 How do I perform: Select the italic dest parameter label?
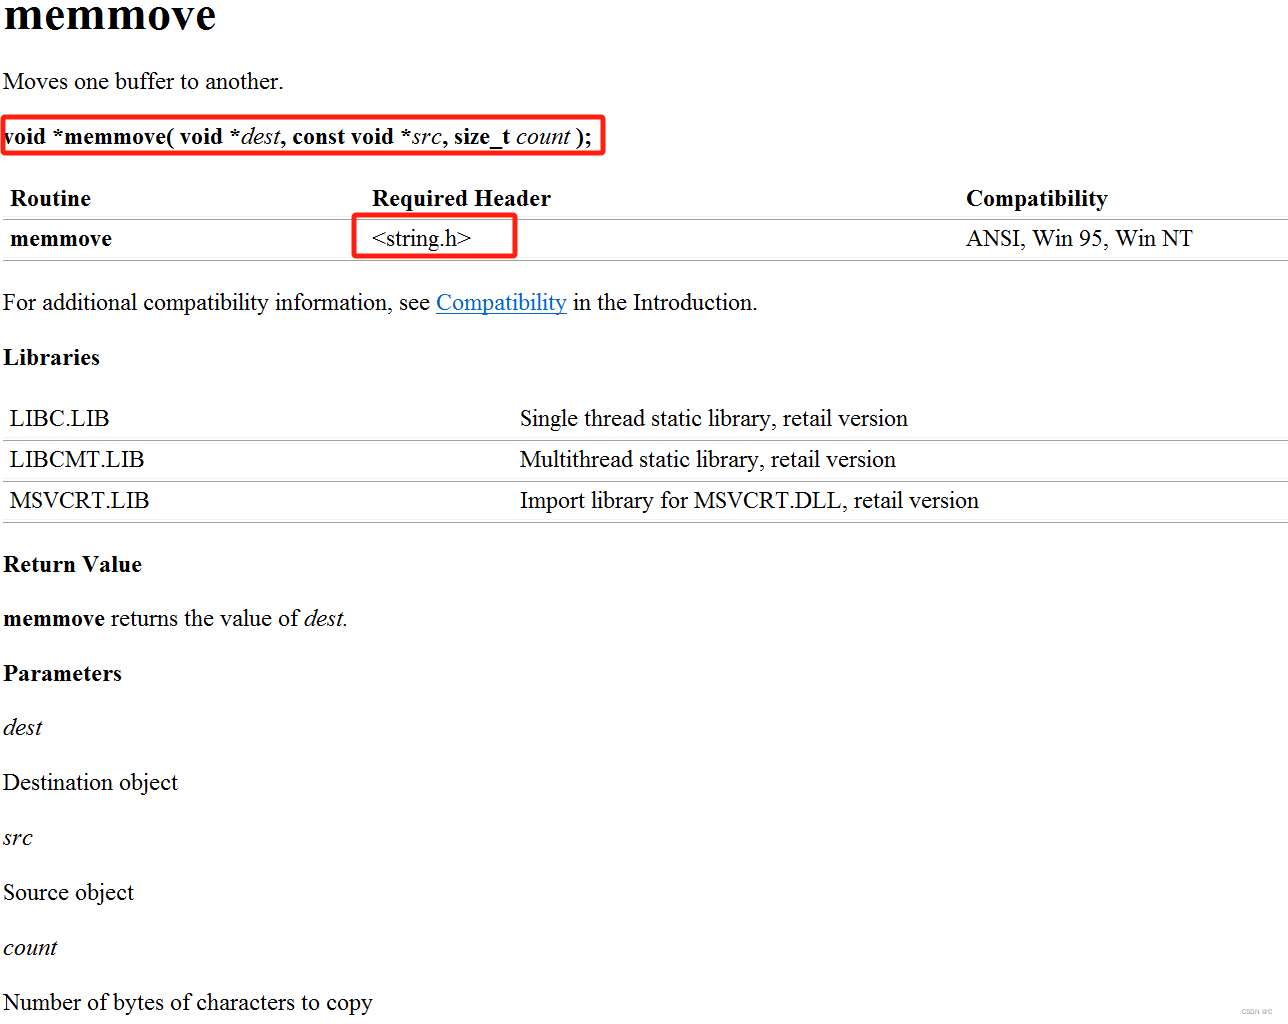pos(22,728)
